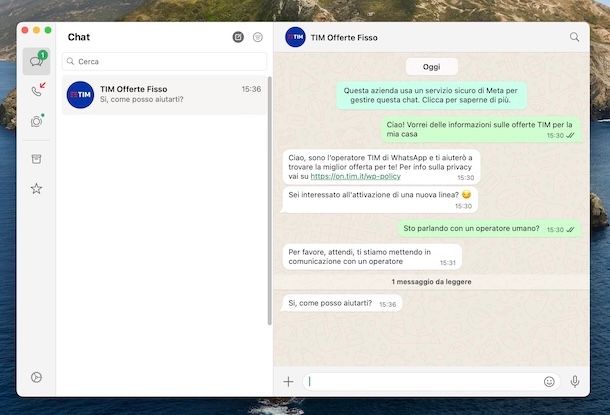Click the Chat heading title

pos(79,37)
